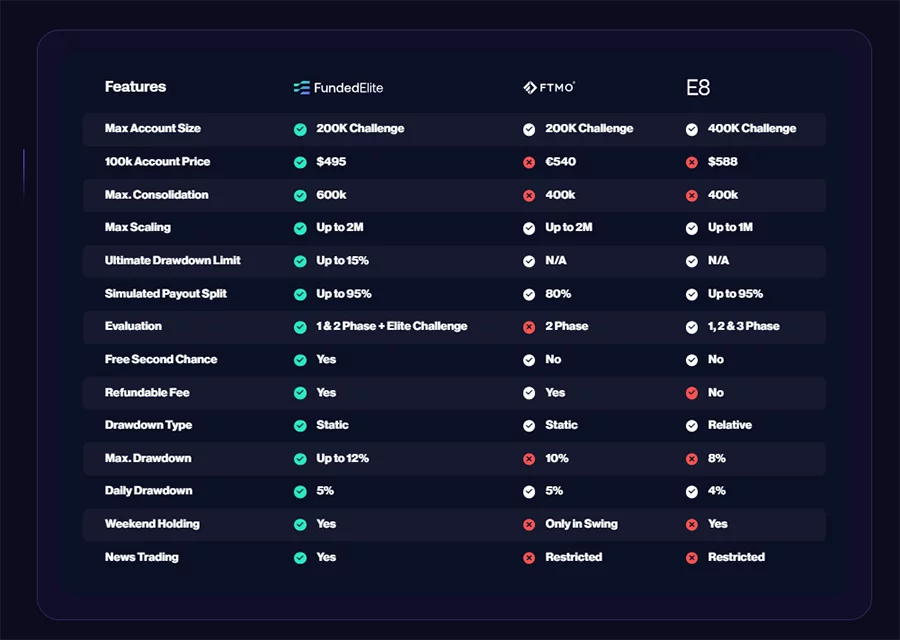Click white check beside E8 4% daily drawdown
The height and width of the screenshot is (640, 900).
(x=692, y=492)
